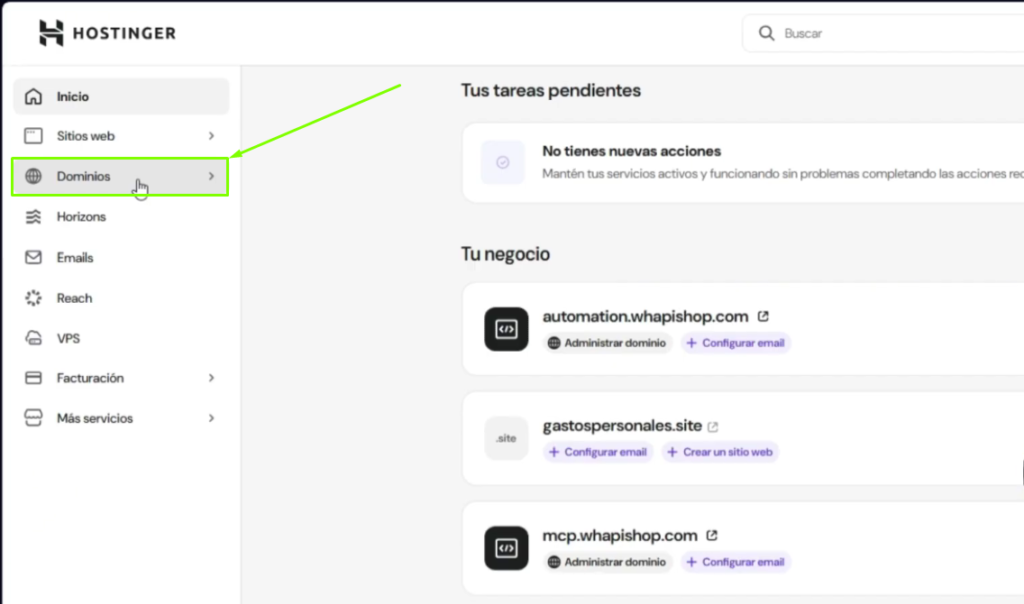
Task: Open external link icon beside gastospersonales.site
Action: point(713,426)
